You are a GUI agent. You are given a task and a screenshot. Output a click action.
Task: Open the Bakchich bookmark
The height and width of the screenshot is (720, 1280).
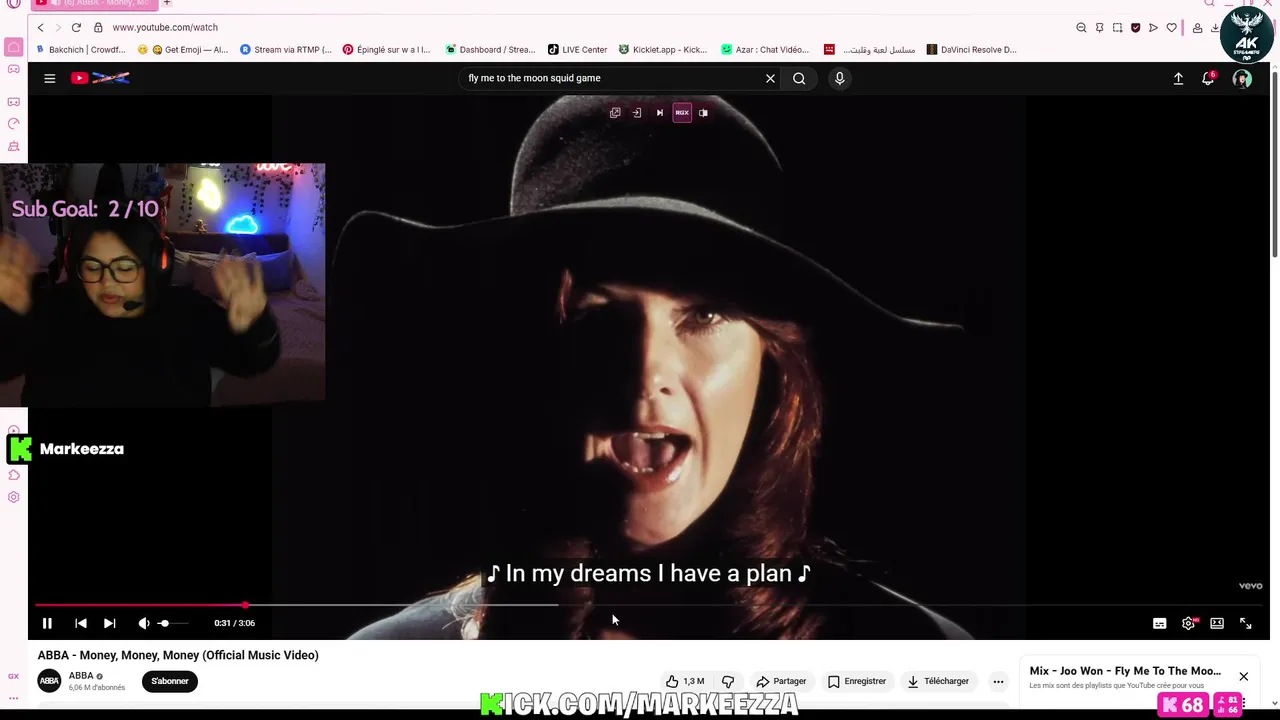[81, 49]
